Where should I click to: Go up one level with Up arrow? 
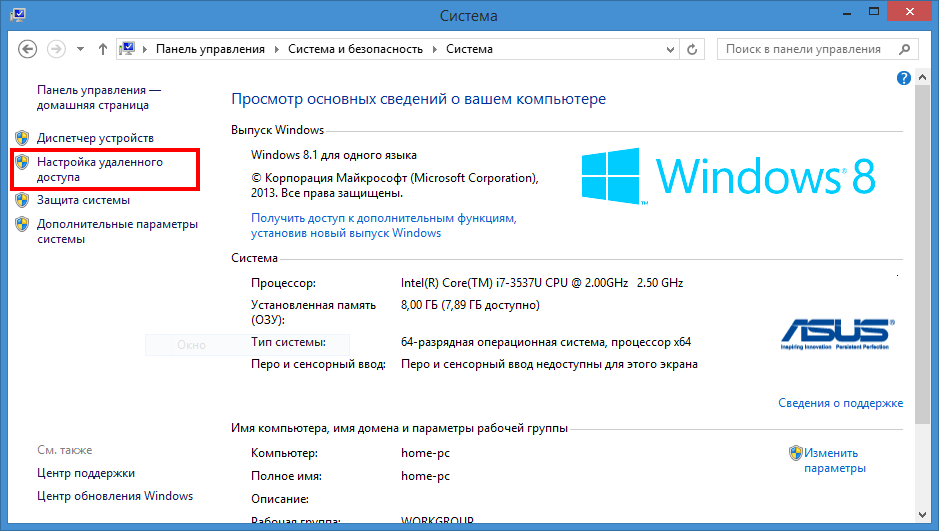pyautogui.click(x=103, y=49)
